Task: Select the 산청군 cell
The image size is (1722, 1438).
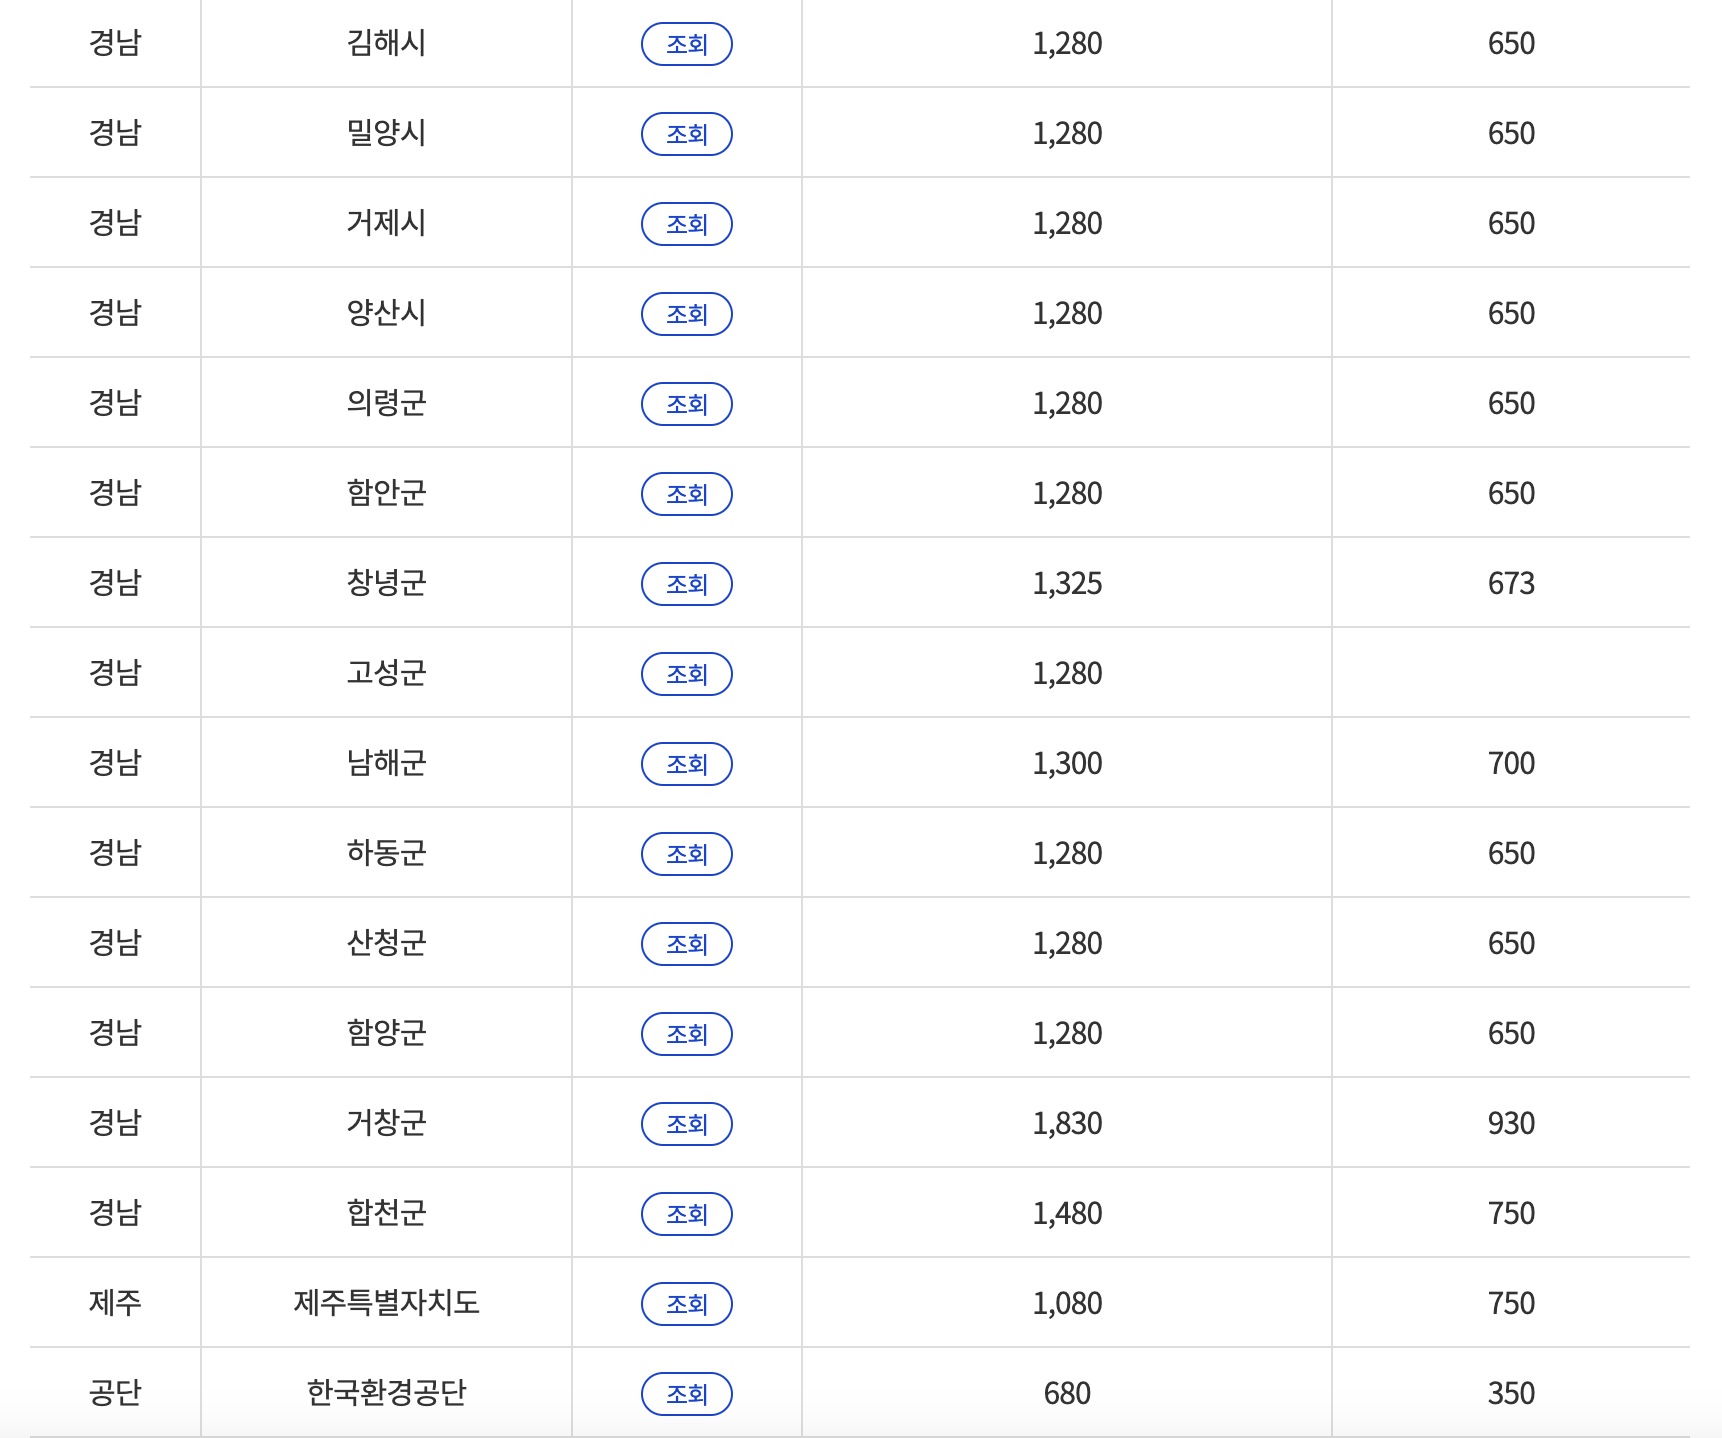Action: 386,943
